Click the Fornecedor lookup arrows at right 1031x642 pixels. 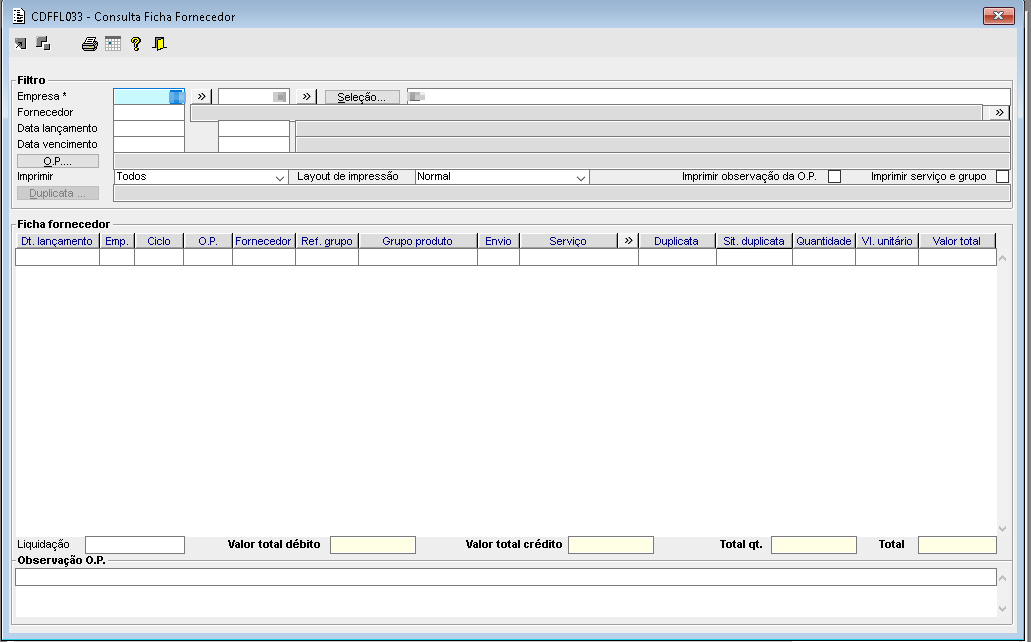pyautogui.click(x=999, y=112)
